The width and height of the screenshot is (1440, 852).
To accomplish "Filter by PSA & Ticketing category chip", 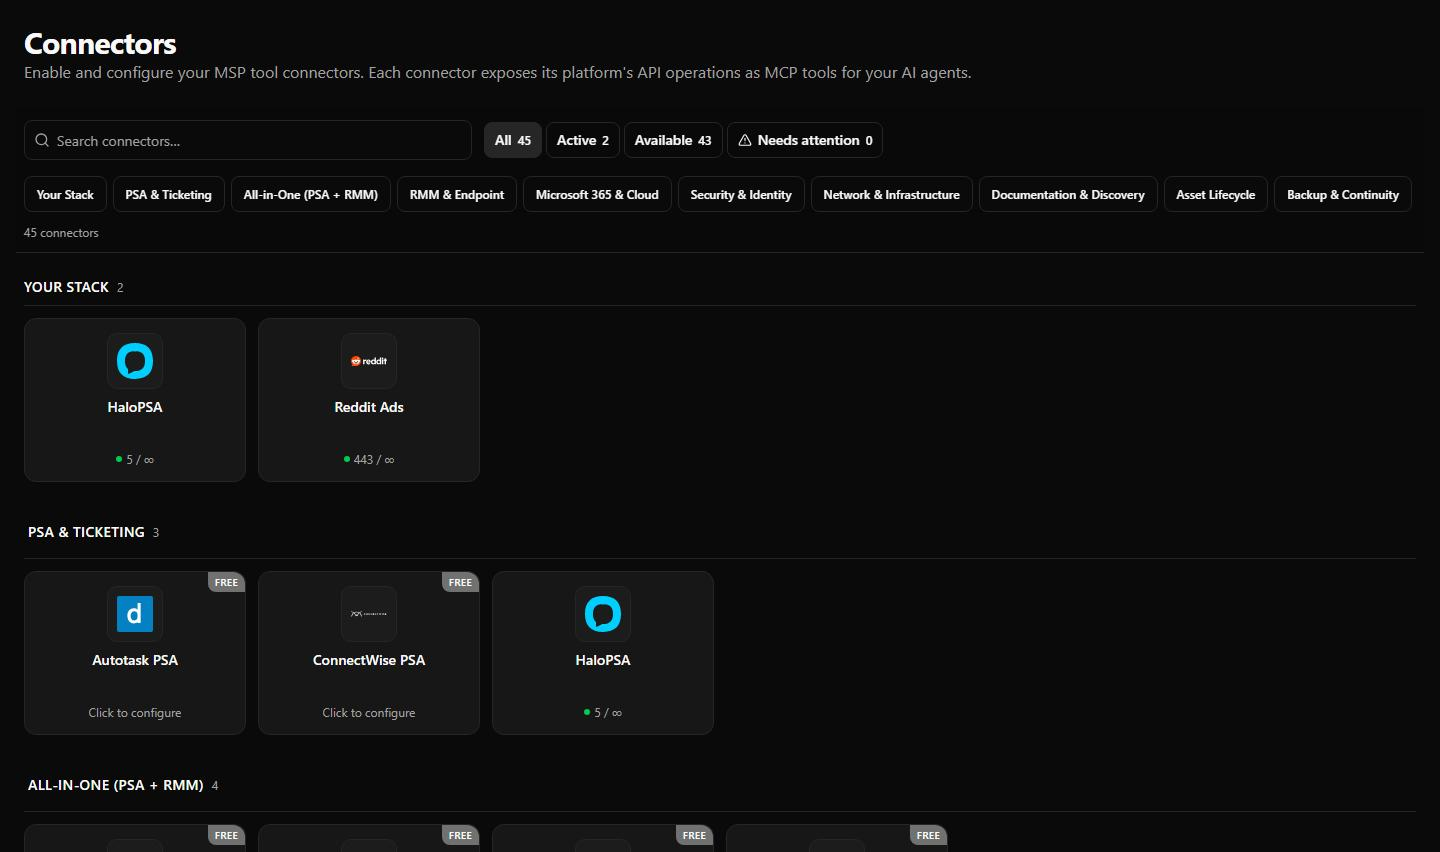I will pyautogui.click(x=169, y=195).
